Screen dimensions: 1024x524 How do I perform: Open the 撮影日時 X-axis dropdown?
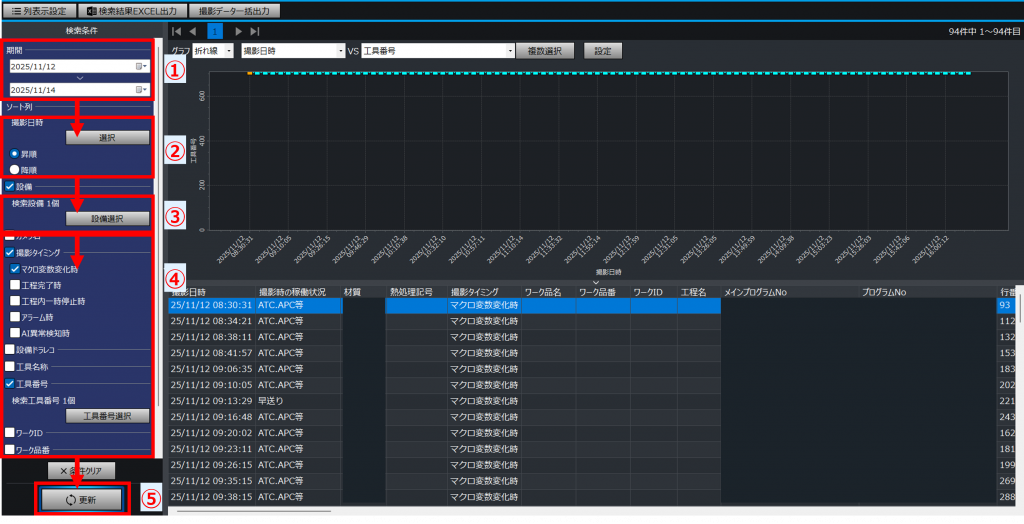coord(294,50)
